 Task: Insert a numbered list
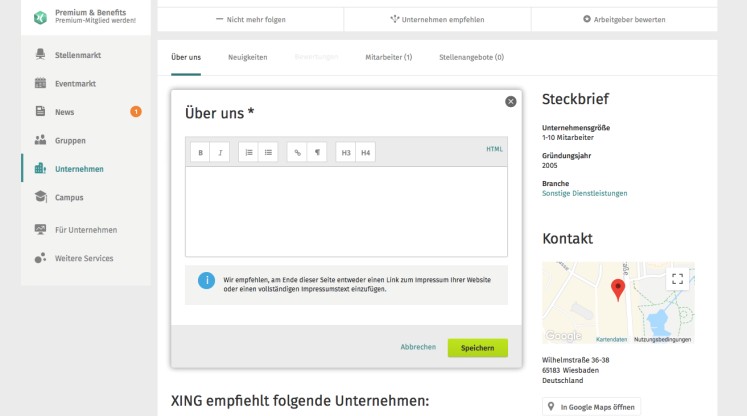(249, 153)
